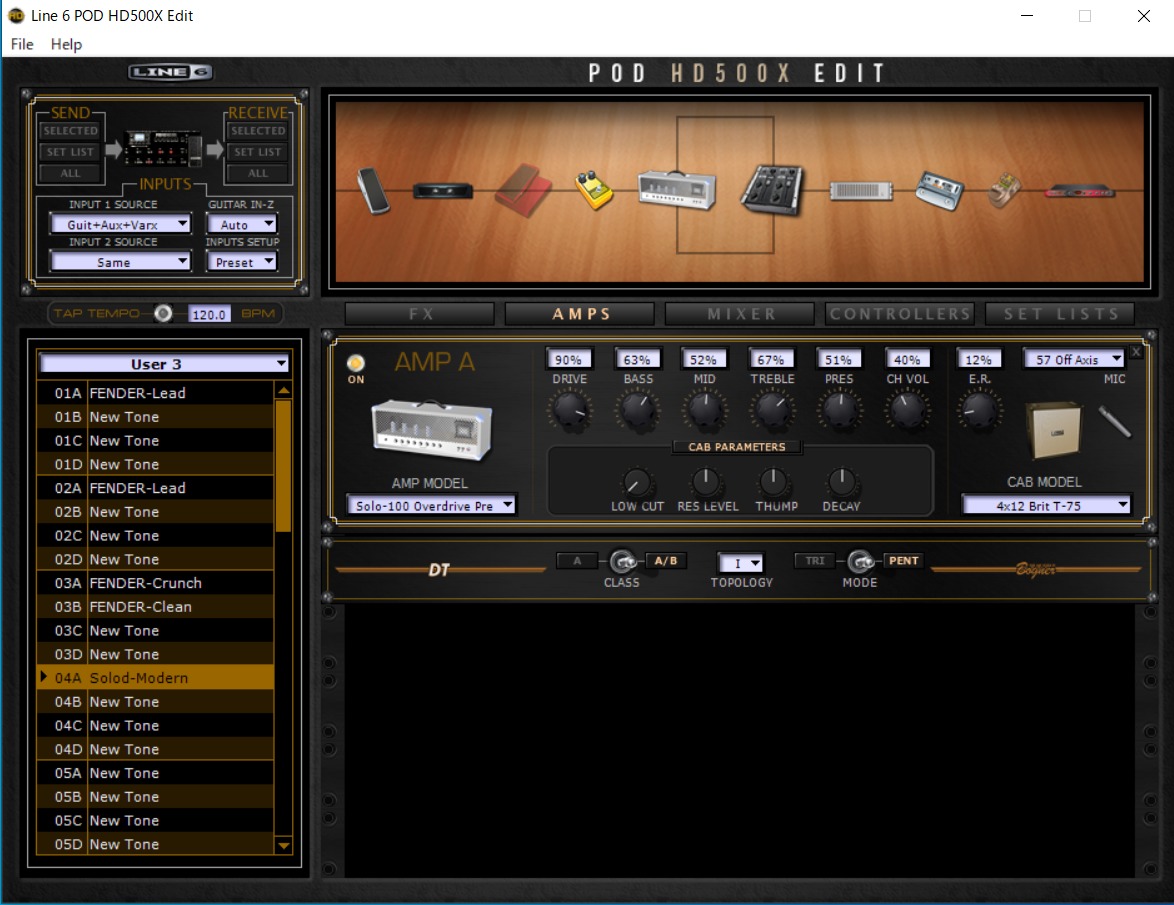The height and width of the screenshot is (905, 1174).
Task: Click the Amp A model image
Action: 431,430
